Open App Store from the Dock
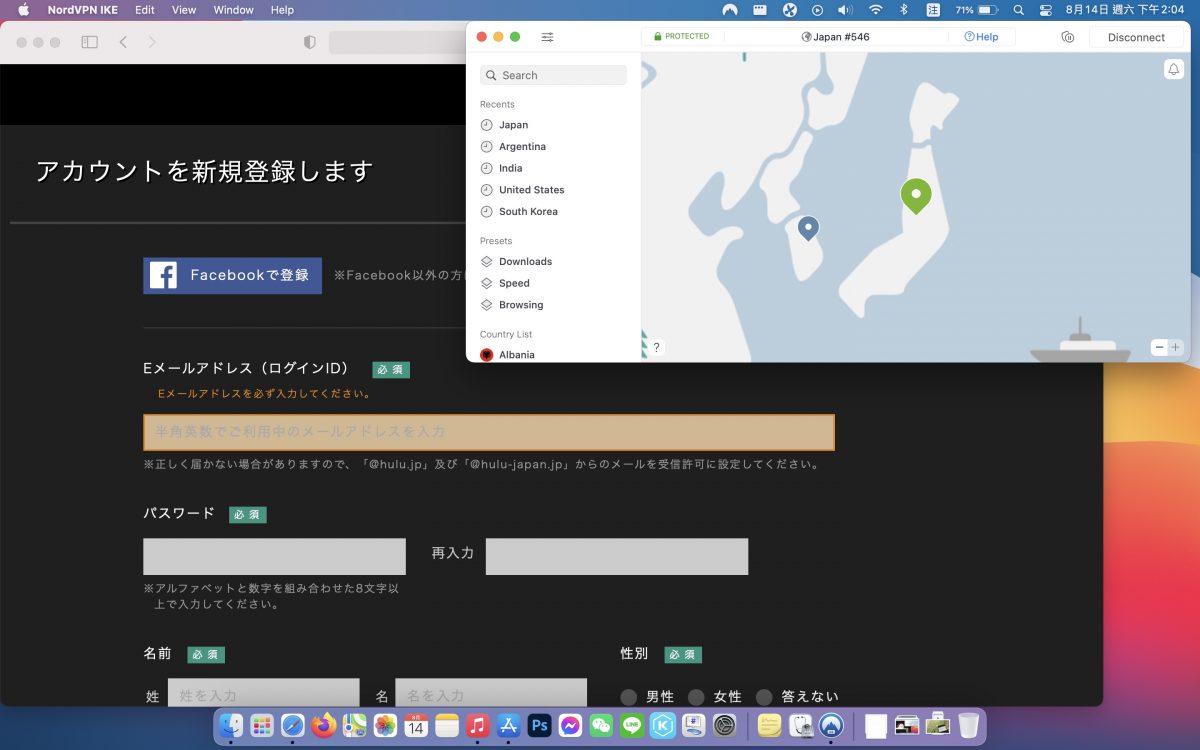The height and width of the screenshot is (750, 1200). tap(509, 726)
